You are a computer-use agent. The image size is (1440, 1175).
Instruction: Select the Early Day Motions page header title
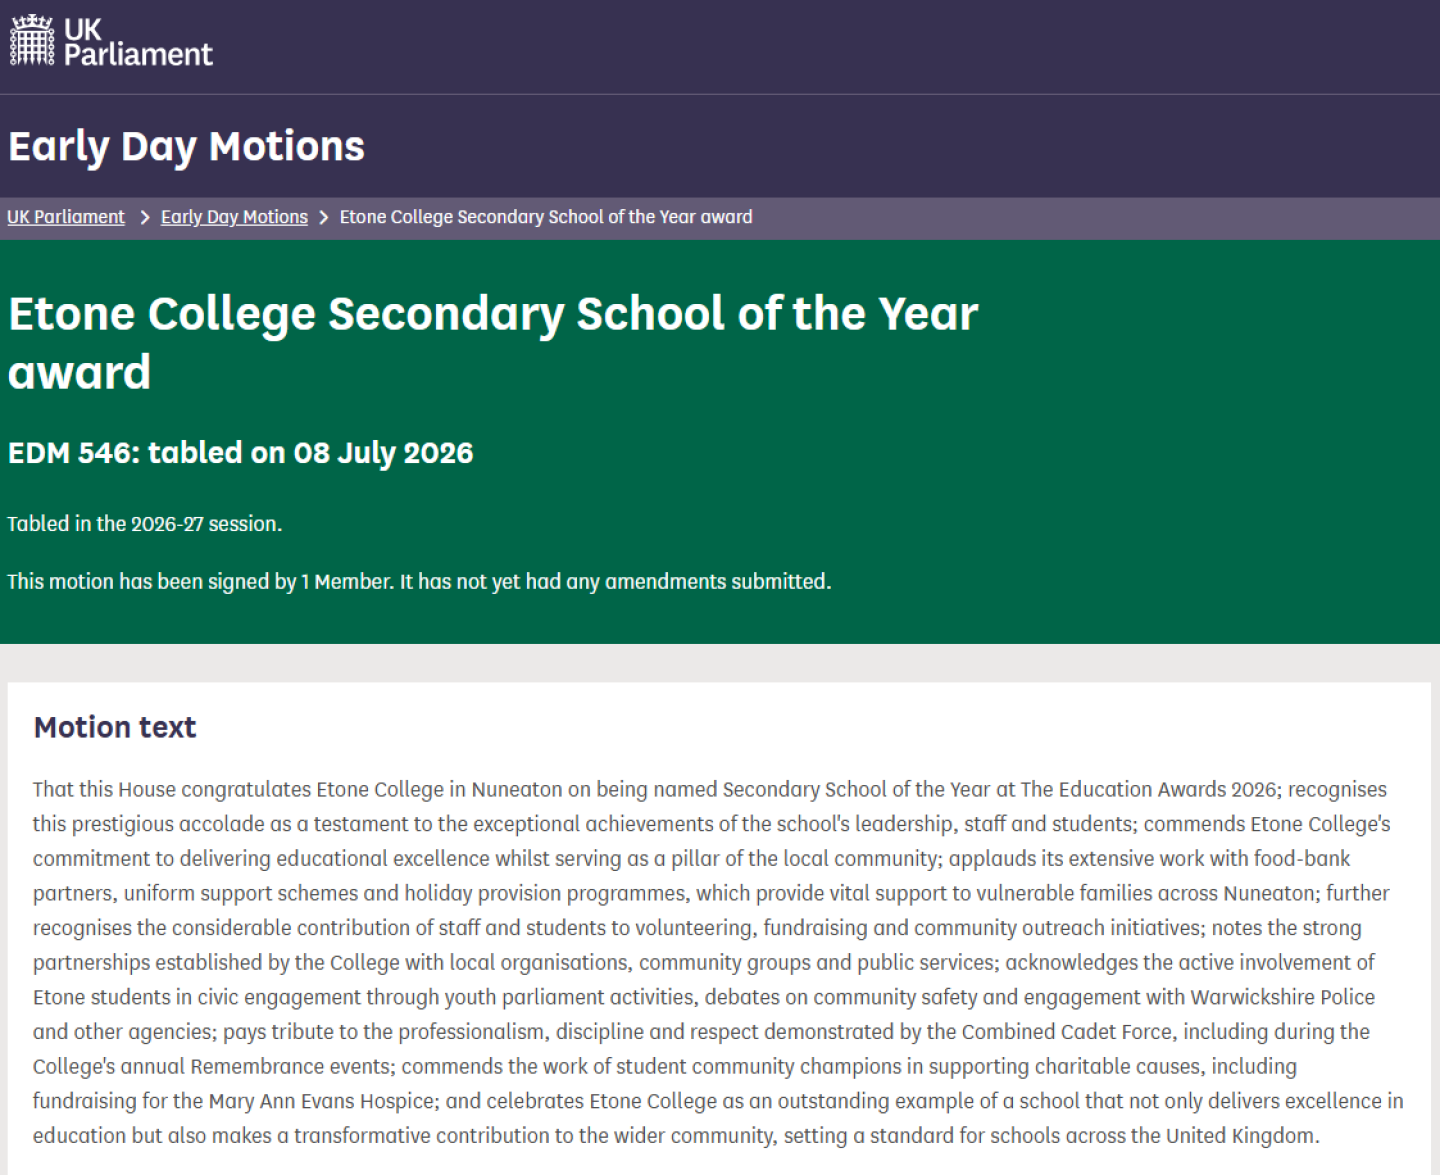tap(186, 146)
